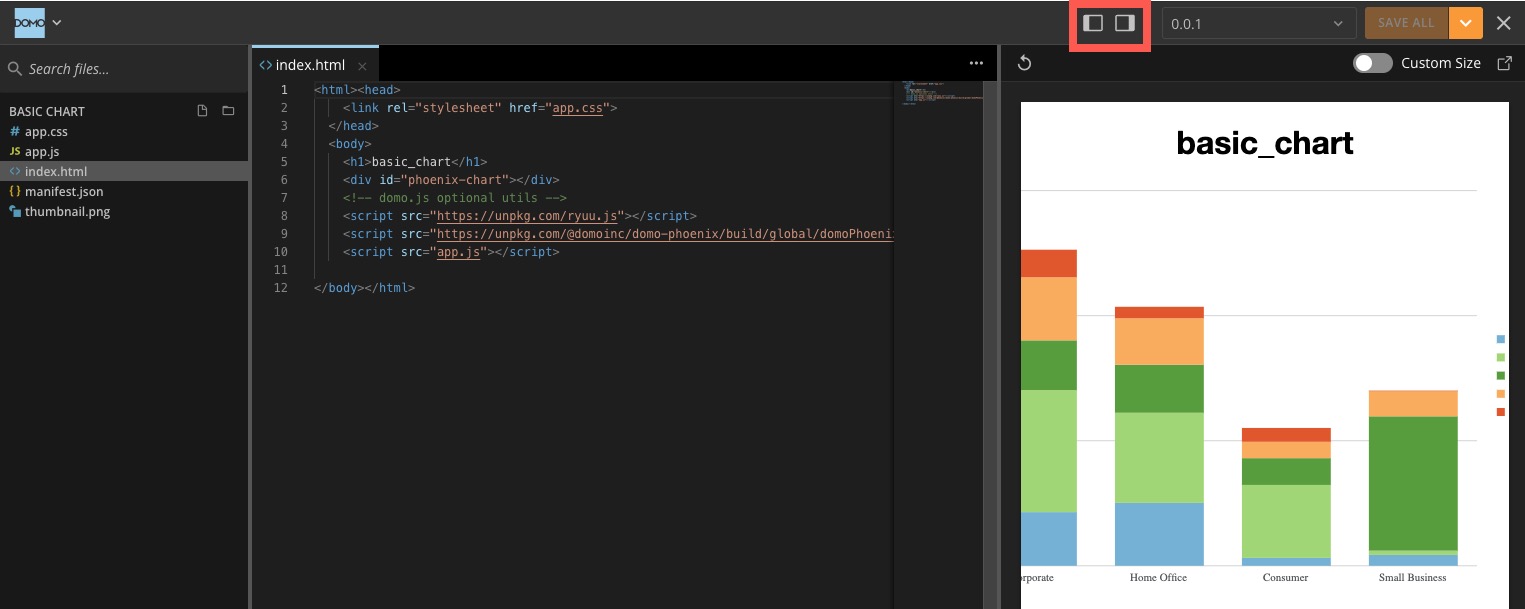Viewport: 1525px width, 609px height.
Task: Open the version 0.0.1 dropdown
Action: [x=1258, y=22]
